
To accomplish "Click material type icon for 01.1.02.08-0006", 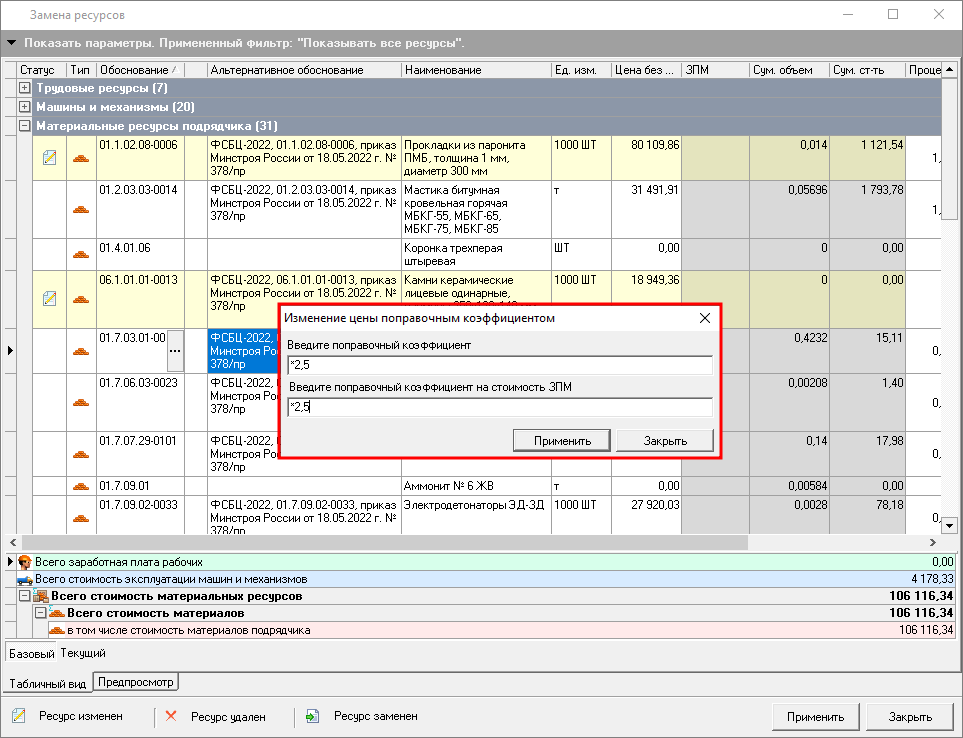I will click(x=81, y=158).
